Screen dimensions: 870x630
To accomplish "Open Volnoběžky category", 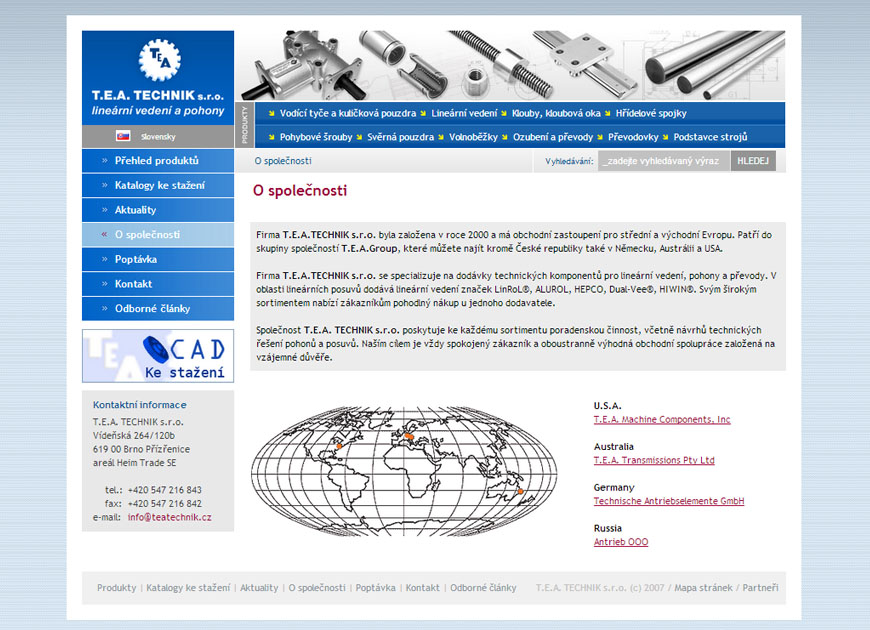I will coord(473,137).
